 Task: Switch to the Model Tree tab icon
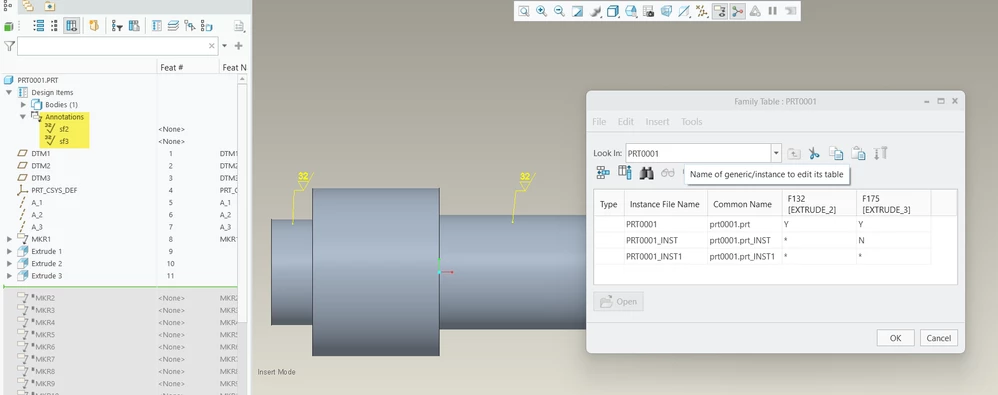pos(8,6)
